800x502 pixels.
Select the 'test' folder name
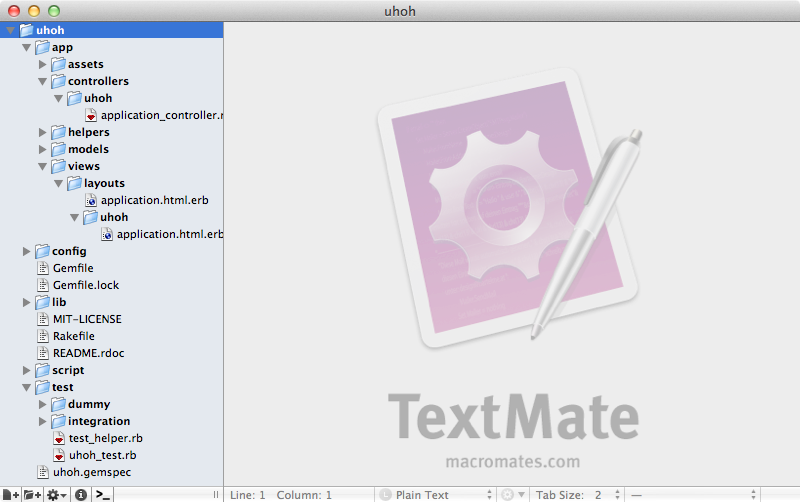(x=63, y=387)
